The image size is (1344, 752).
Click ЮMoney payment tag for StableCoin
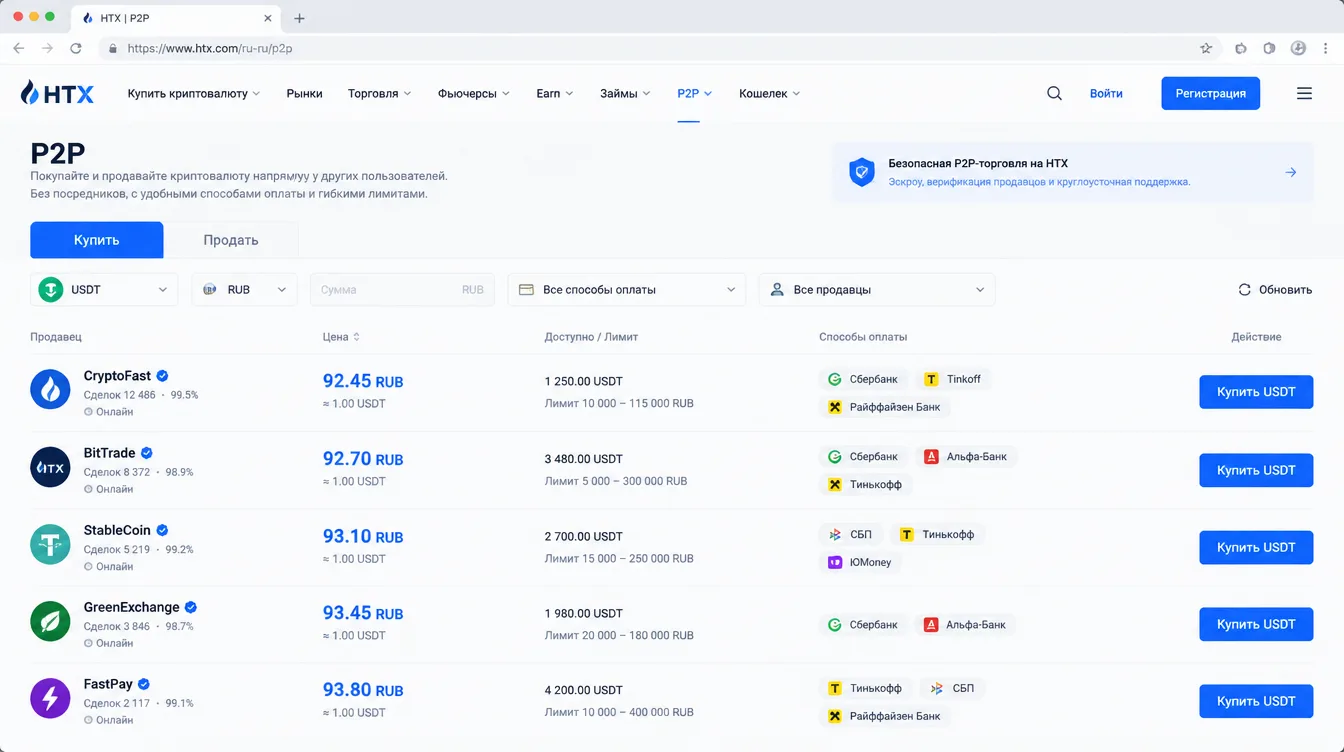[x=860, y=562]
